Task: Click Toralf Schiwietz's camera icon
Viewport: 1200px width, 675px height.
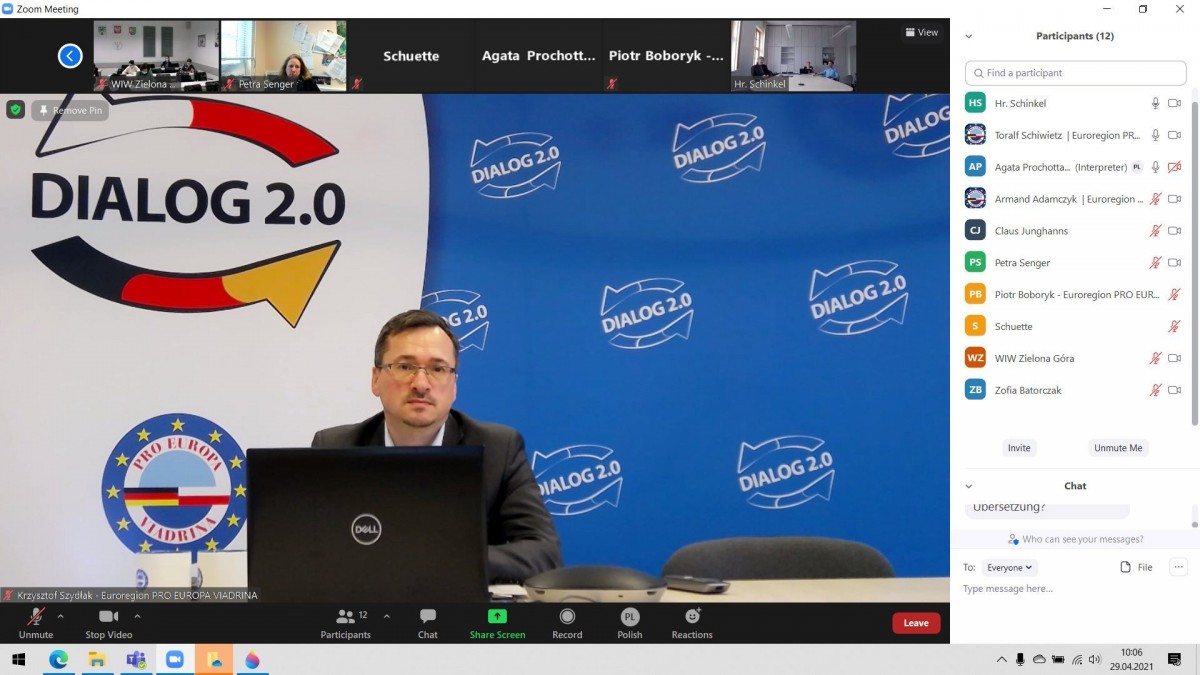Action: [x=1175, y=135]
